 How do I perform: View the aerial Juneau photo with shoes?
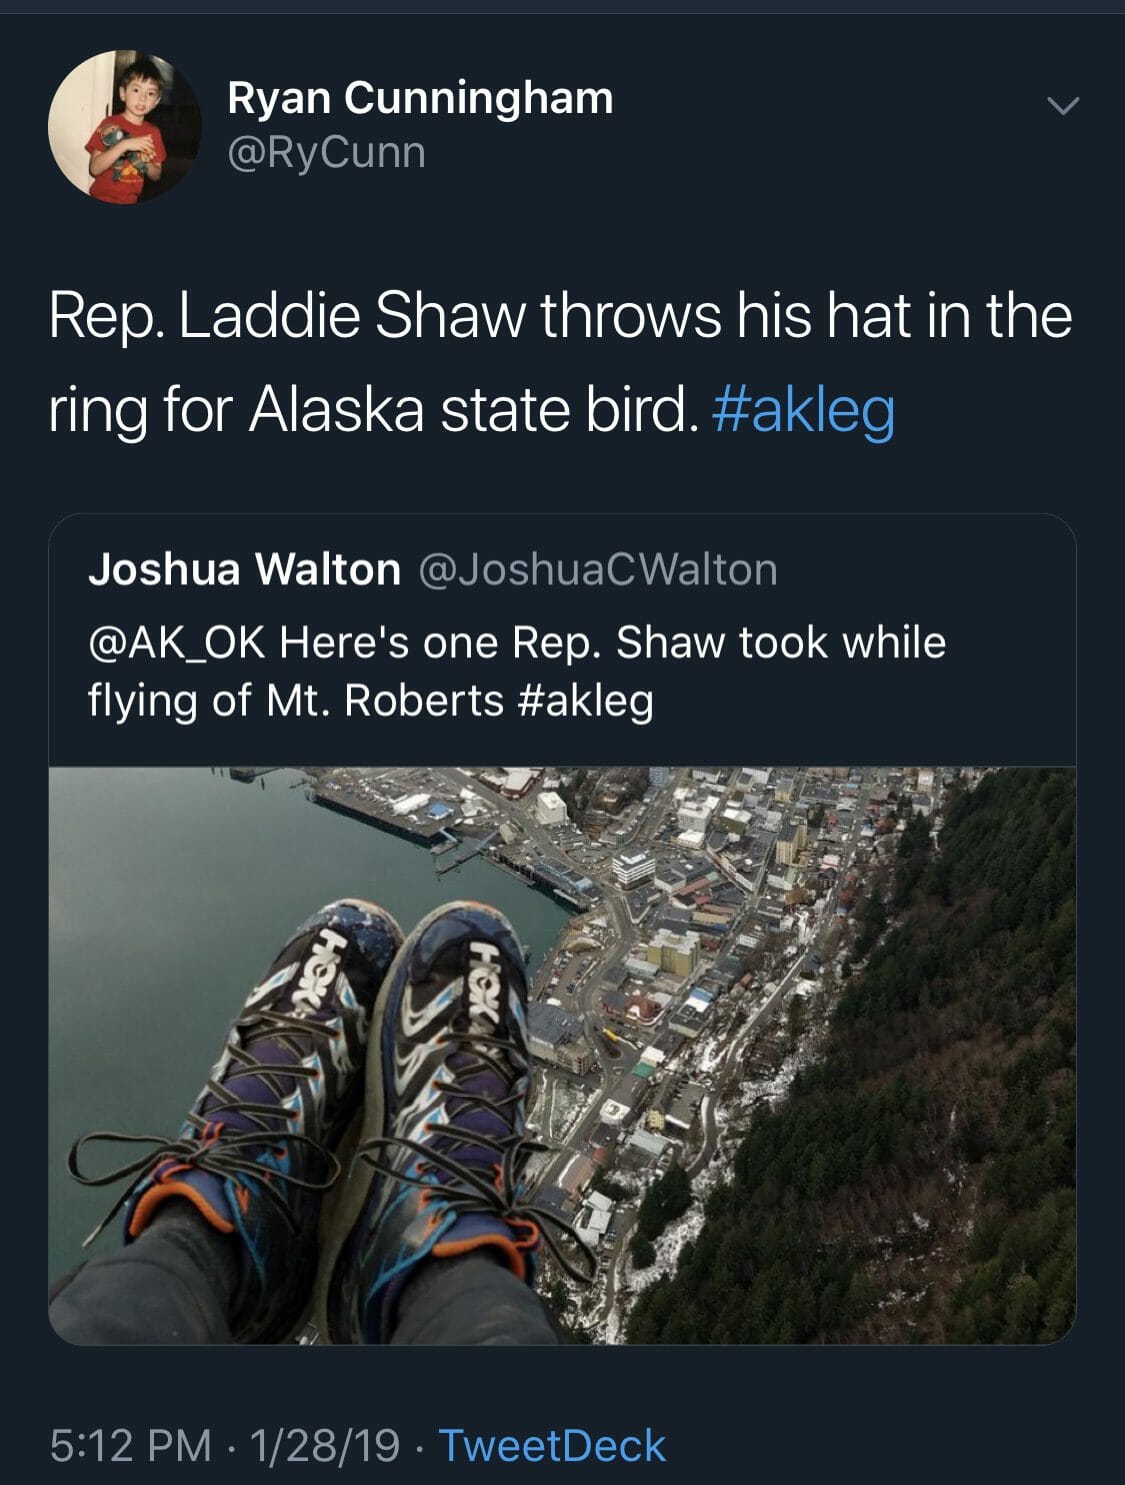pyautogui.click(x=562, y=1055)
